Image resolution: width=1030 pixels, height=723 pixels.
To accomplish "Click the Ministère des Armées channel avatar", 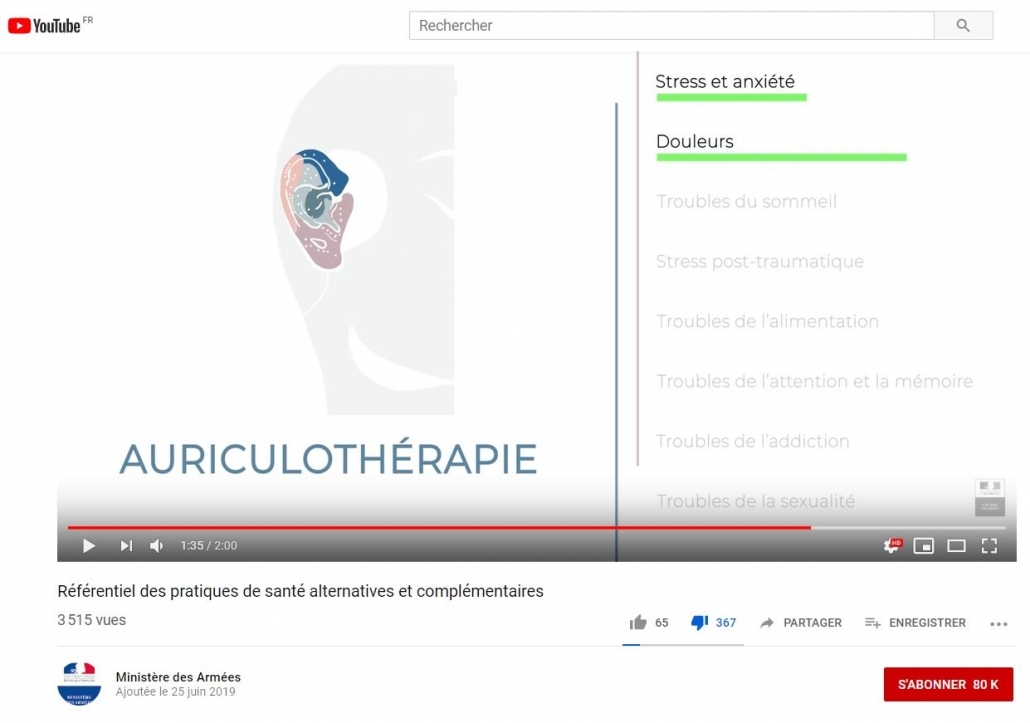I will click(x=79, y=684).
